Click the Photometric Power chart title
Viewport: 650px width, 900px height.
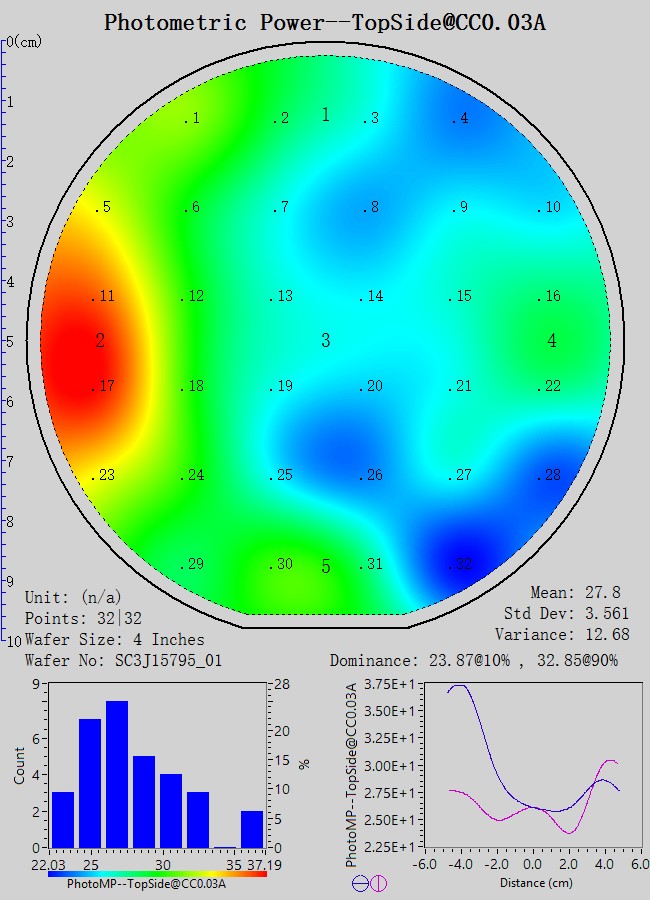coord(325,22)
